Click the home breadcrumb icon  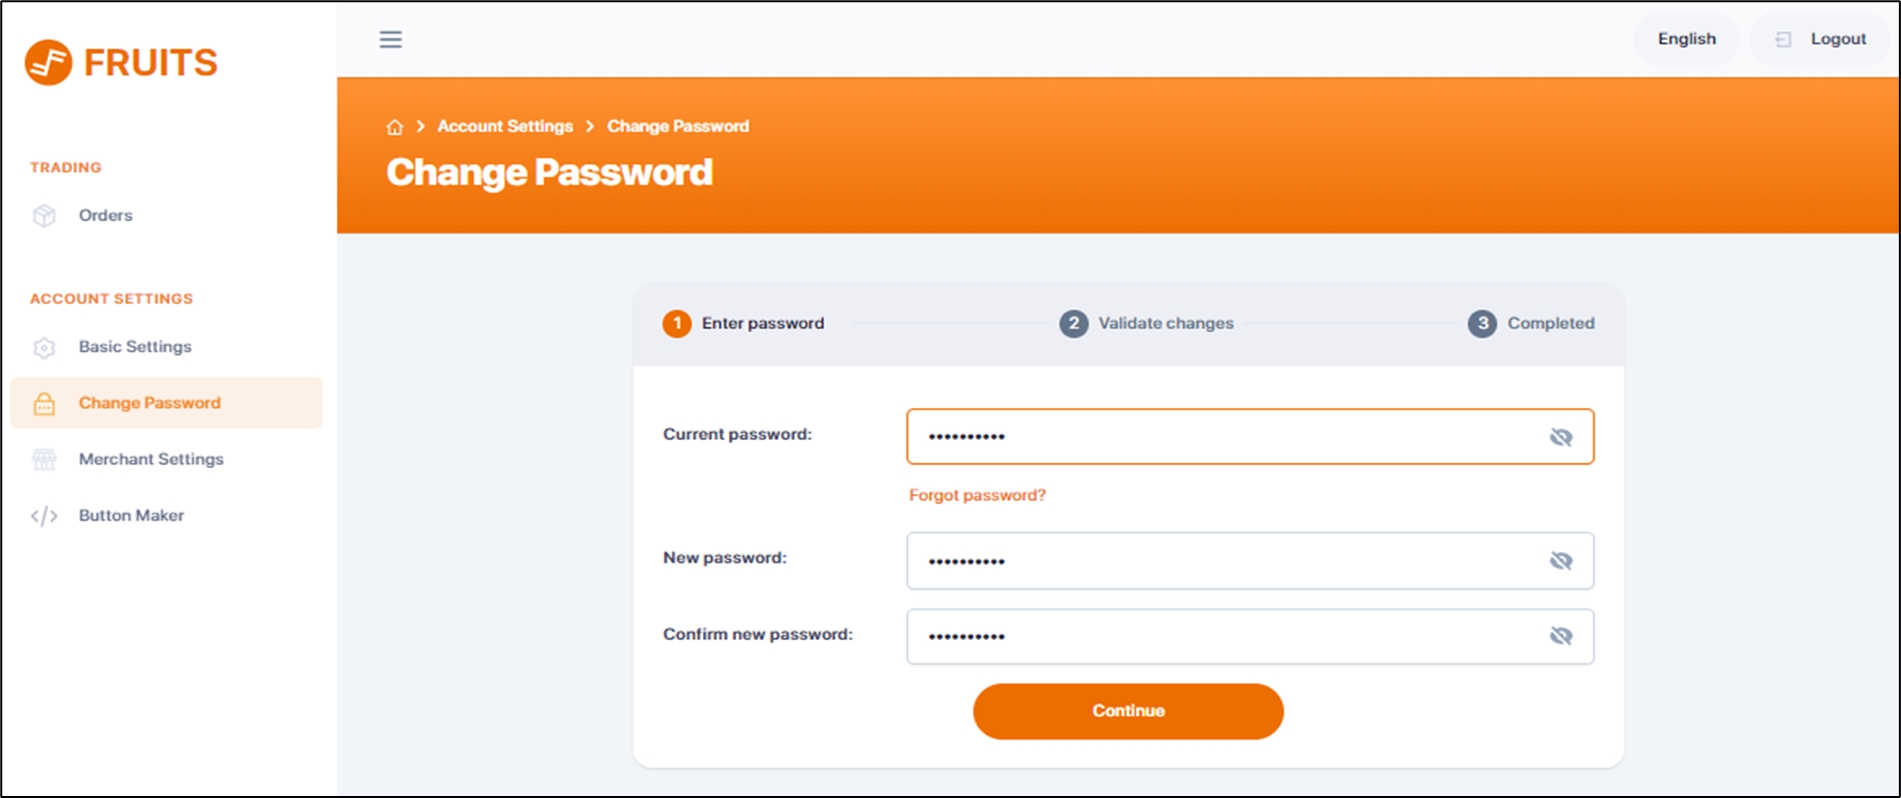[x=395, y=127]
